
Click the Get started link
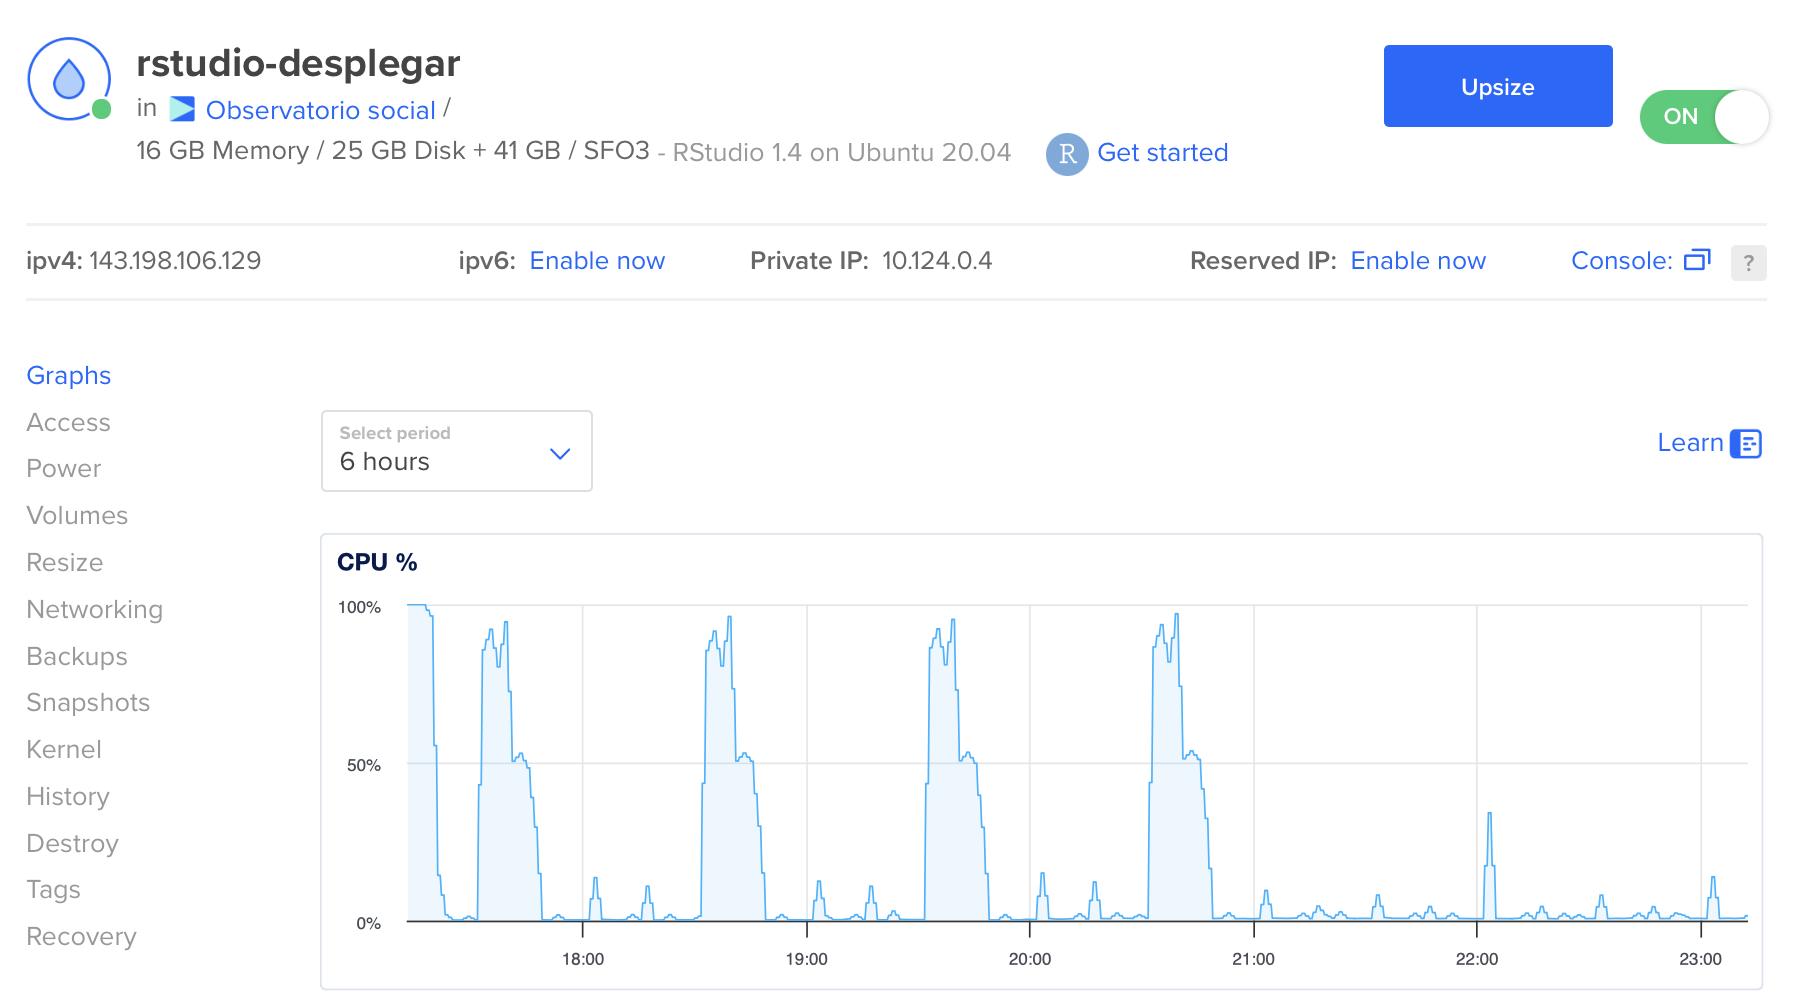(x=1162, y=153)
